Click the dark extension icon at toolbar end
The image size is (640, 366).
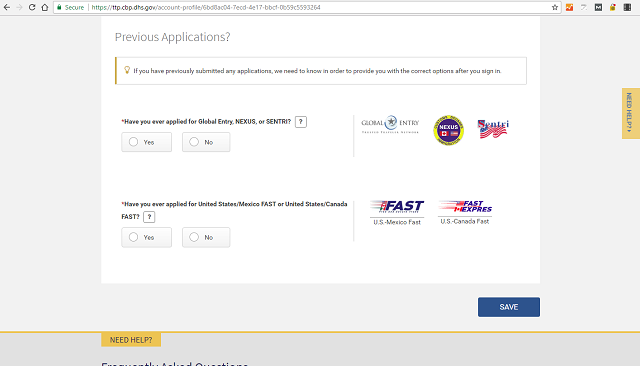click(x=627, y=7)
